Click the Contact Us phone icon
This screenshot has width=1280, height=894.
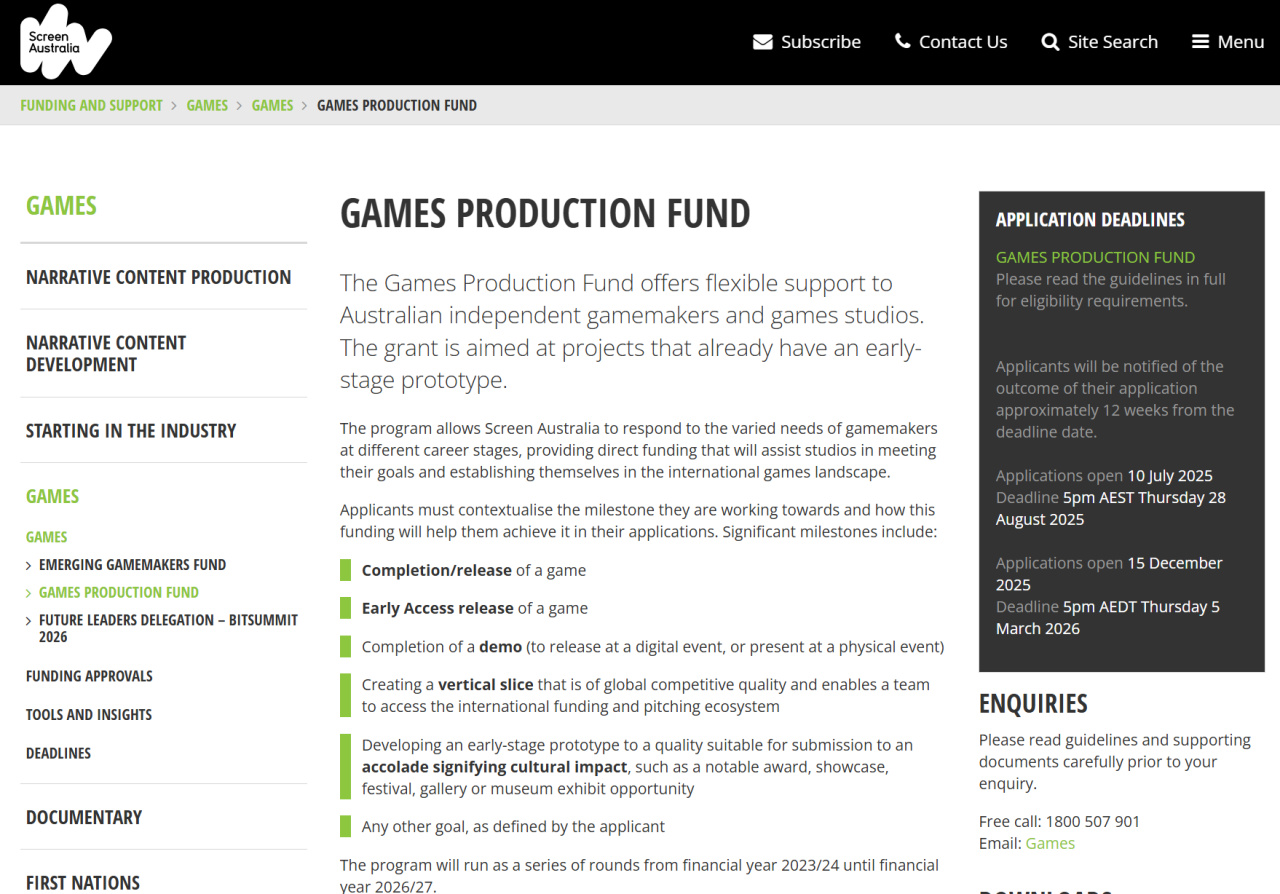pos(903,41)
